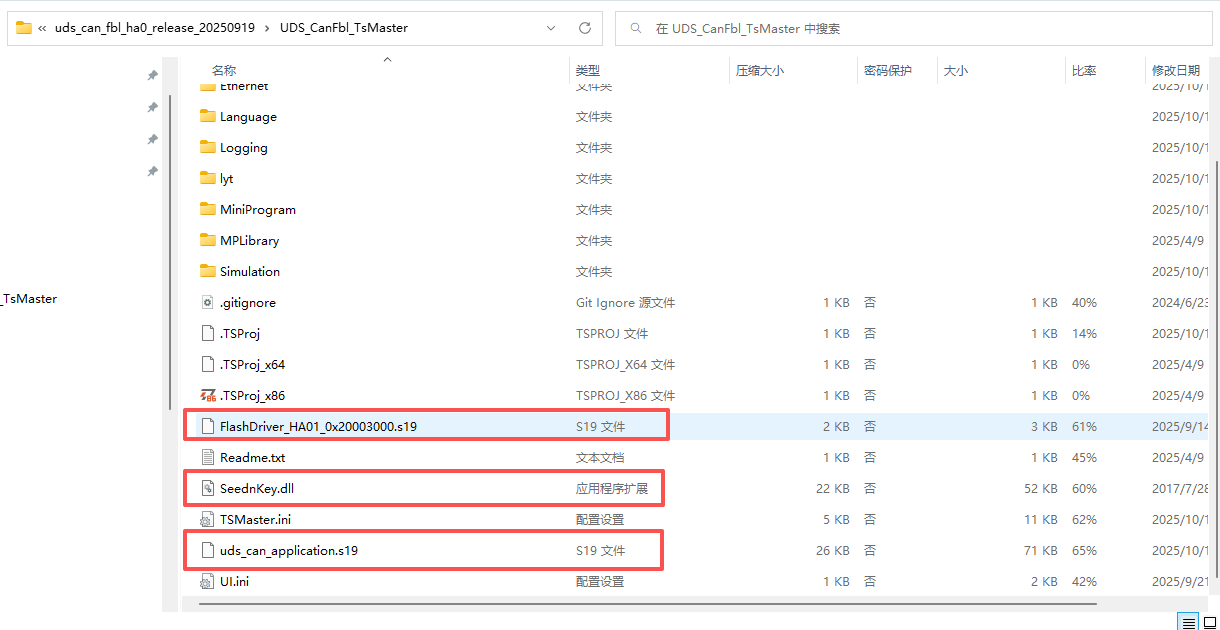
Task: Select the SeednKey.dll file icon
Action: pos(208,489)
